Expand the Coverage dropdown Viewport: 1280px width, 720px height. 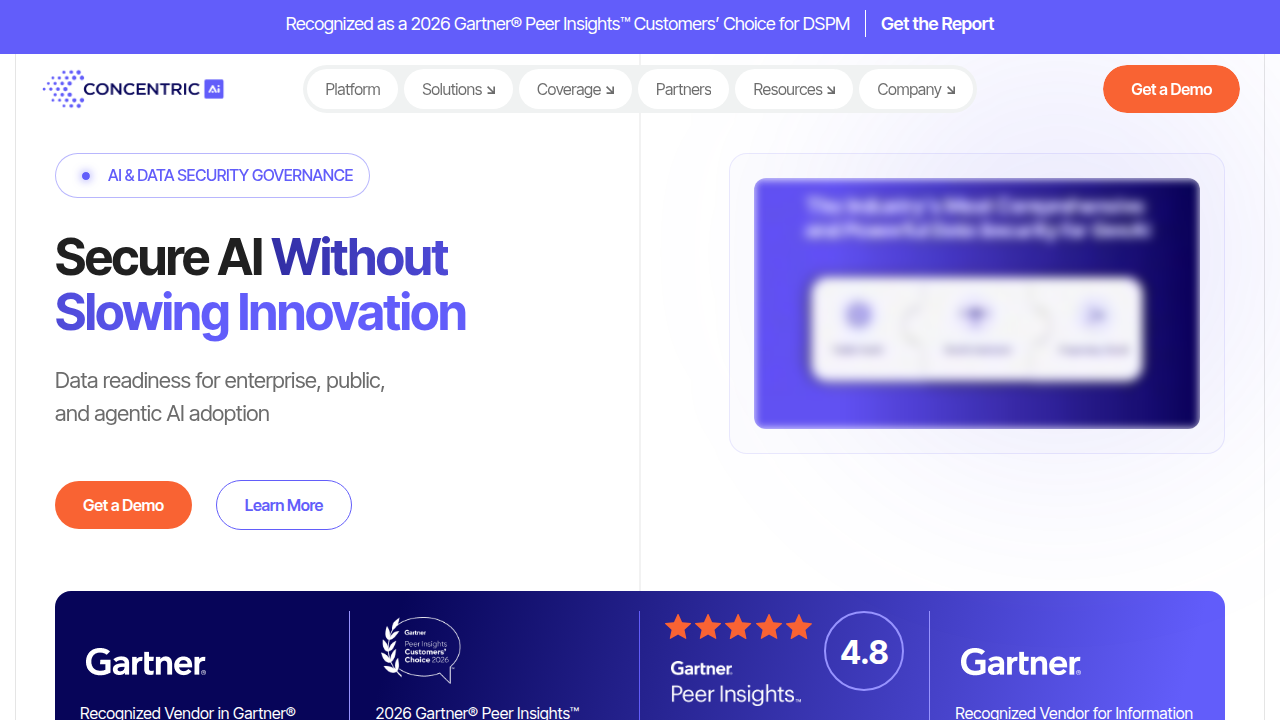tap(575, 89)
